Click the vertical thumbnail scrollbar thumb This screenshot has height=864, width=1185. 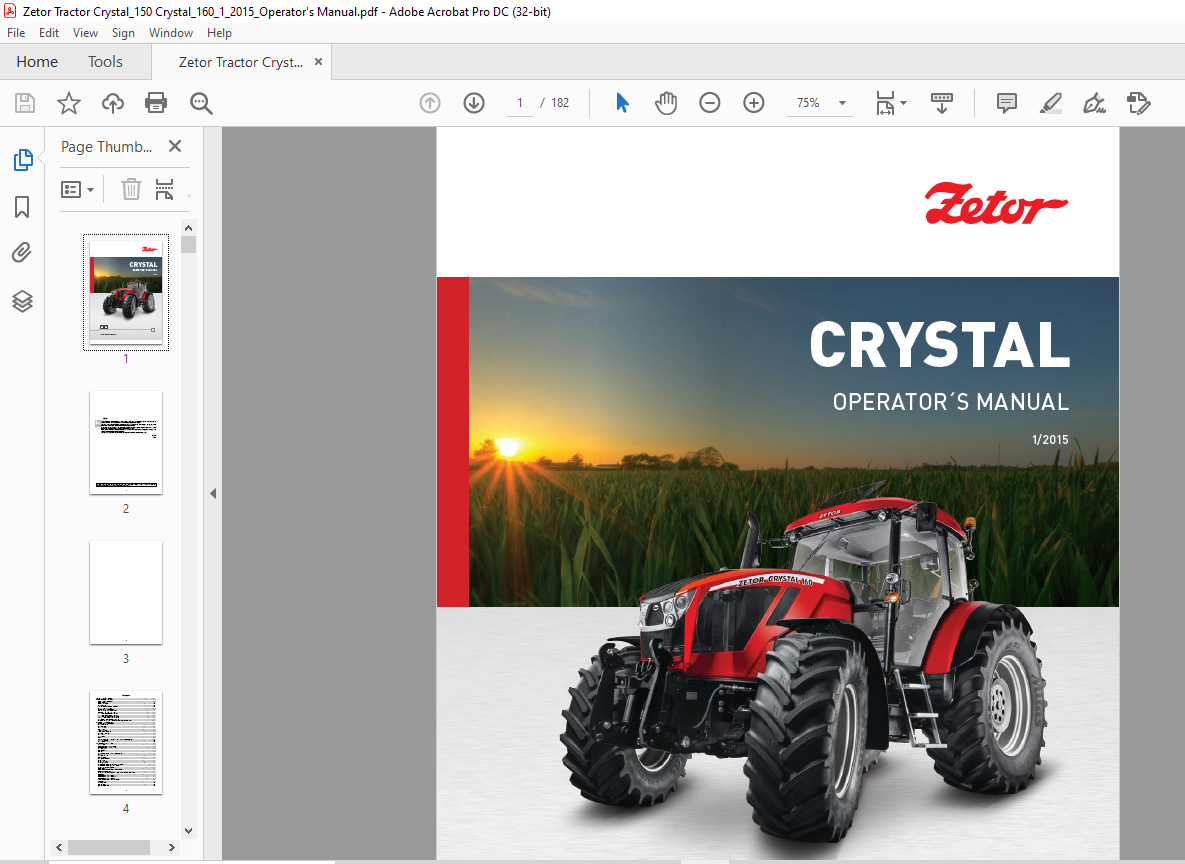[189, 244]
